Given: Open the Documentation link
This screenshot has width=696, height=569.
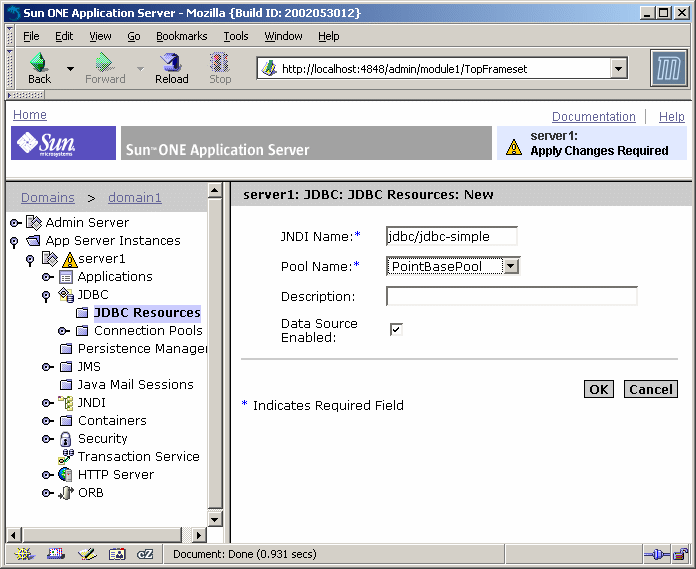Looking at the screenshot, I should point(593,117).
